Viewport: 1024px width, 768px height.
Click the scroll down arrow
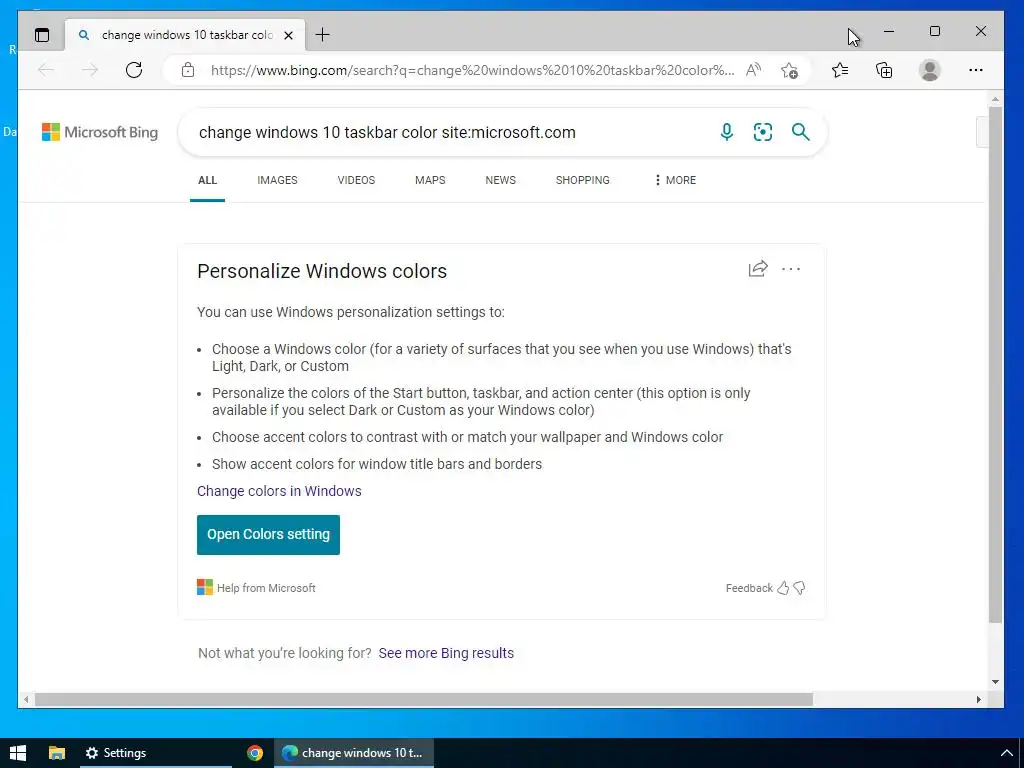[995, 682]
